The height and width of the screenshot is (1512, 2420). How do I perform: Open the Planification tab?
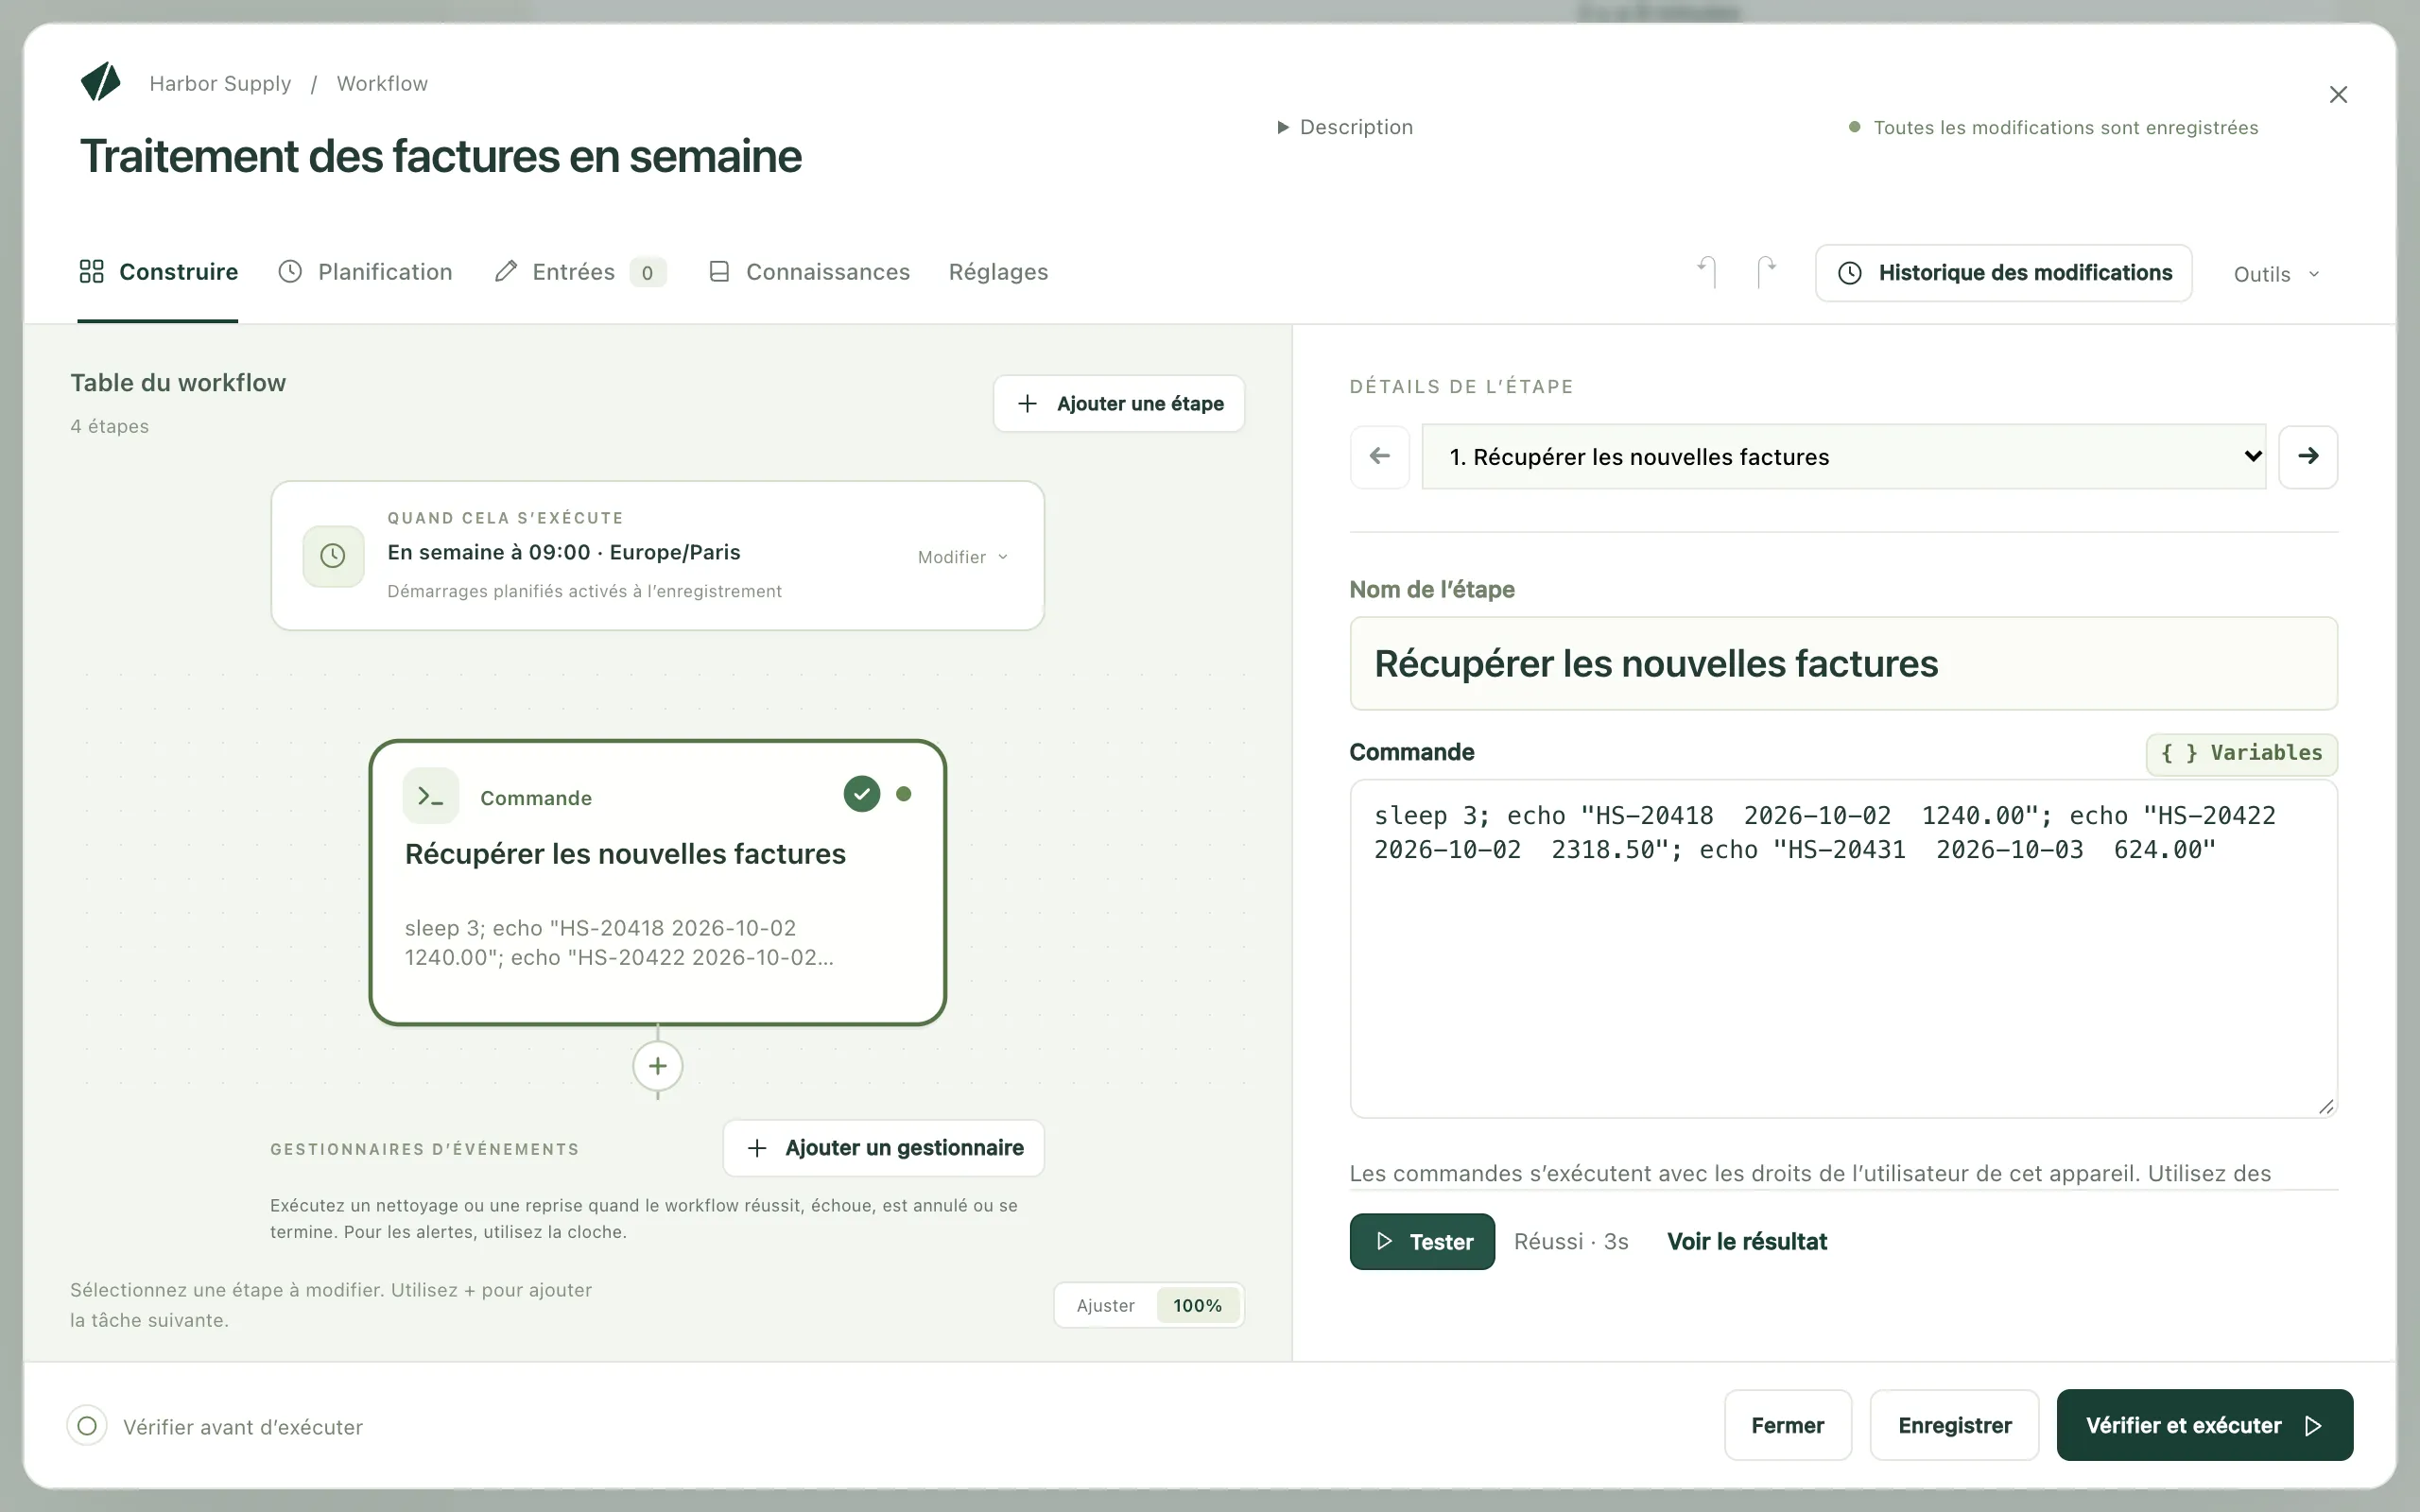click(x=365, y=272)
